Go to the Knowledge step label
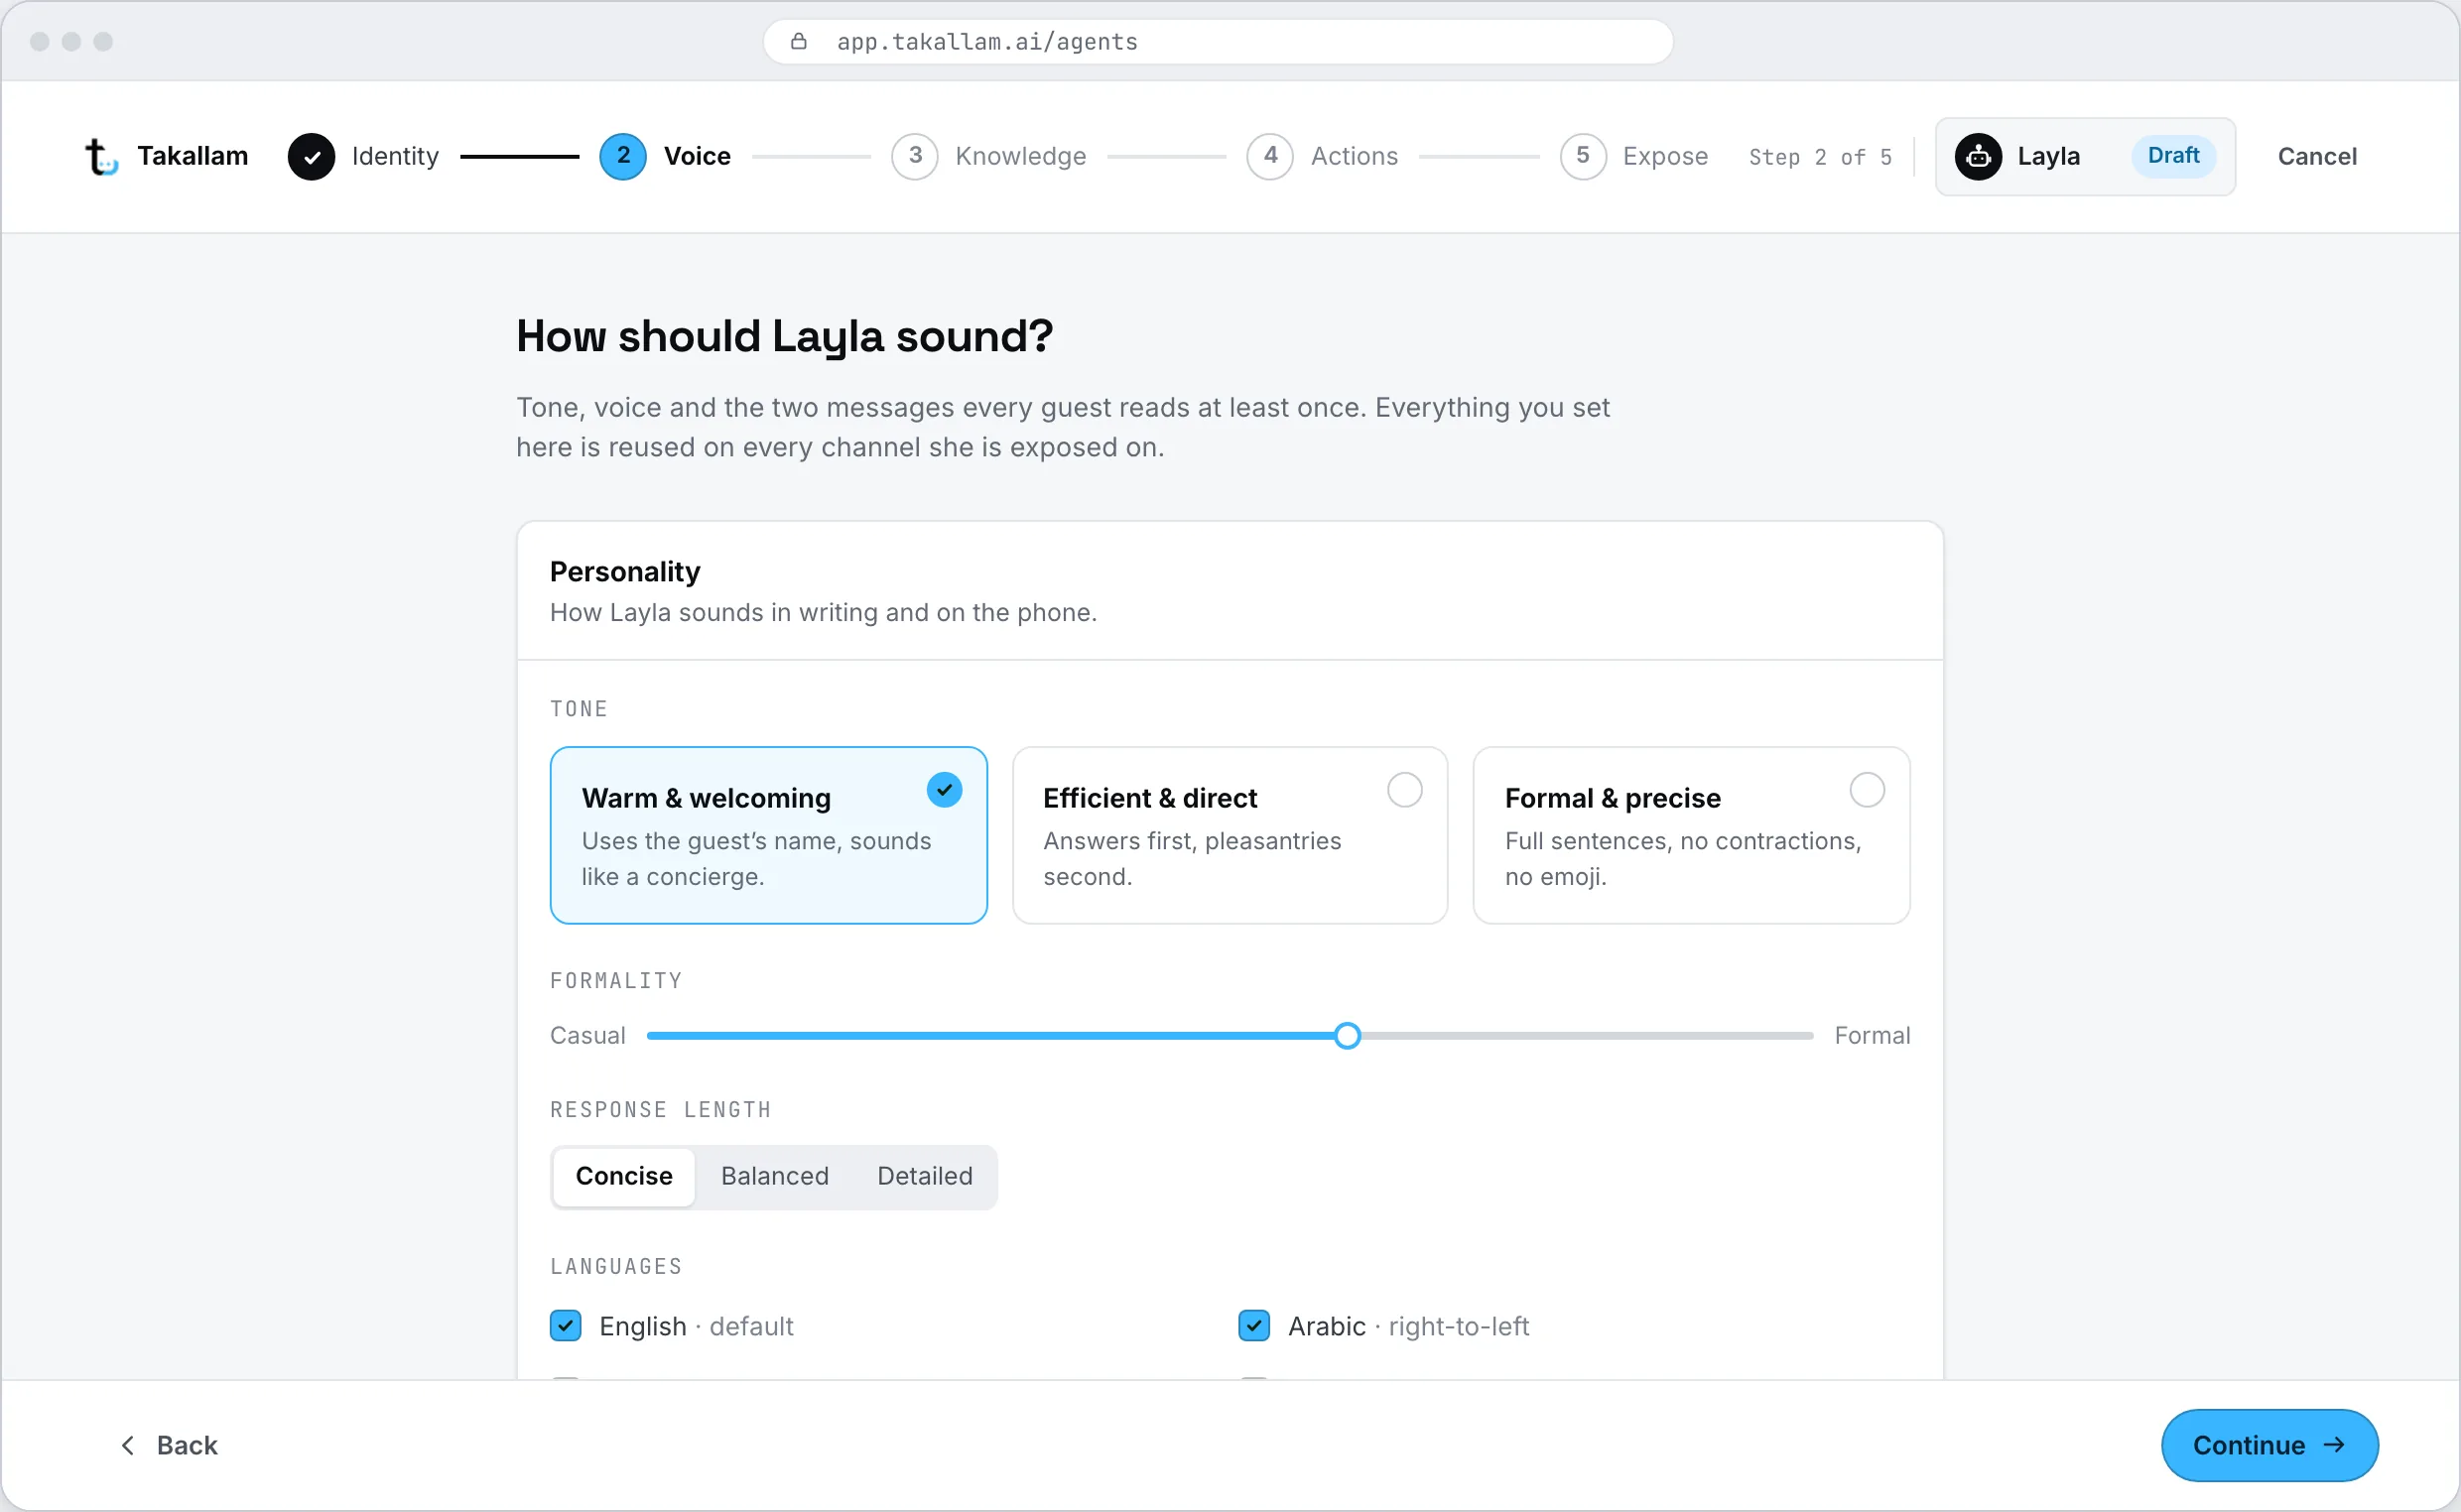Image resolution: width=2461 pixels, height=1512 pixels. (1021, 157)
